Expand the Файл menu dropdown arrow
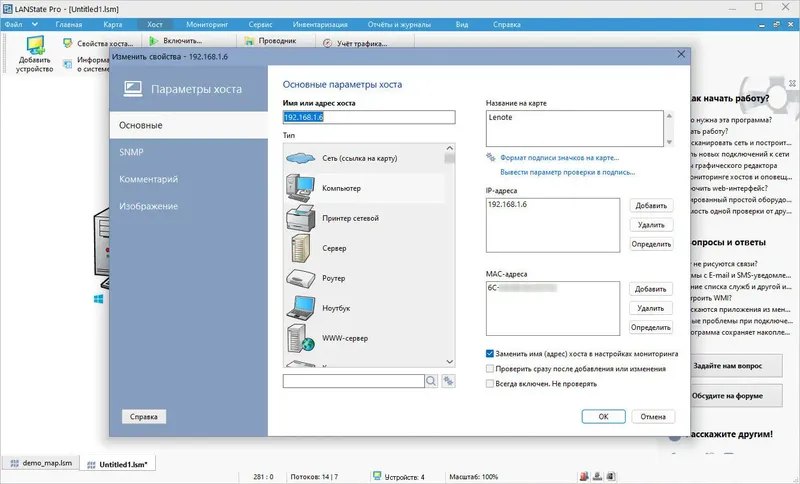The image size is (800, 484). click(35, 24)
